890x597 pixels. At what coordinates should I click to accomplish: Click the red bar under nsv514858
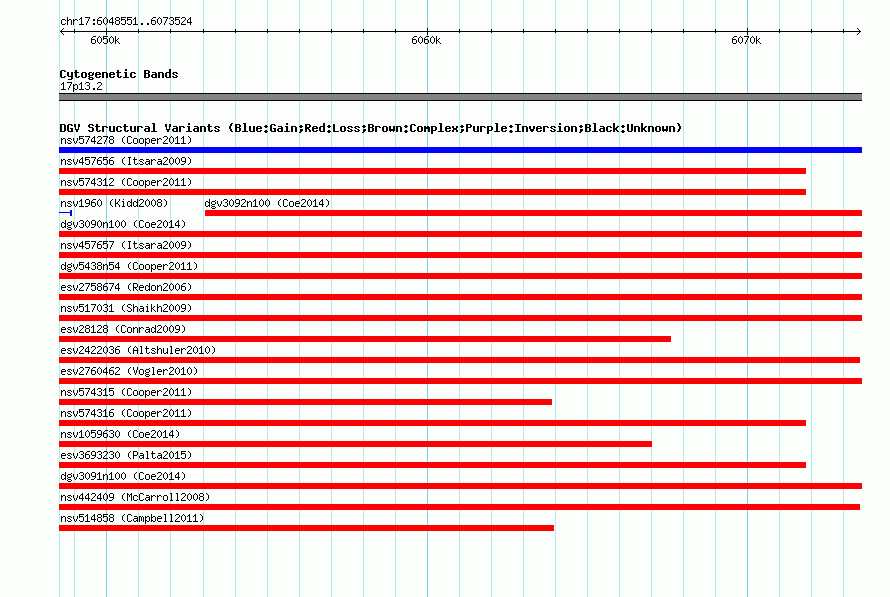tap(307, 528)
